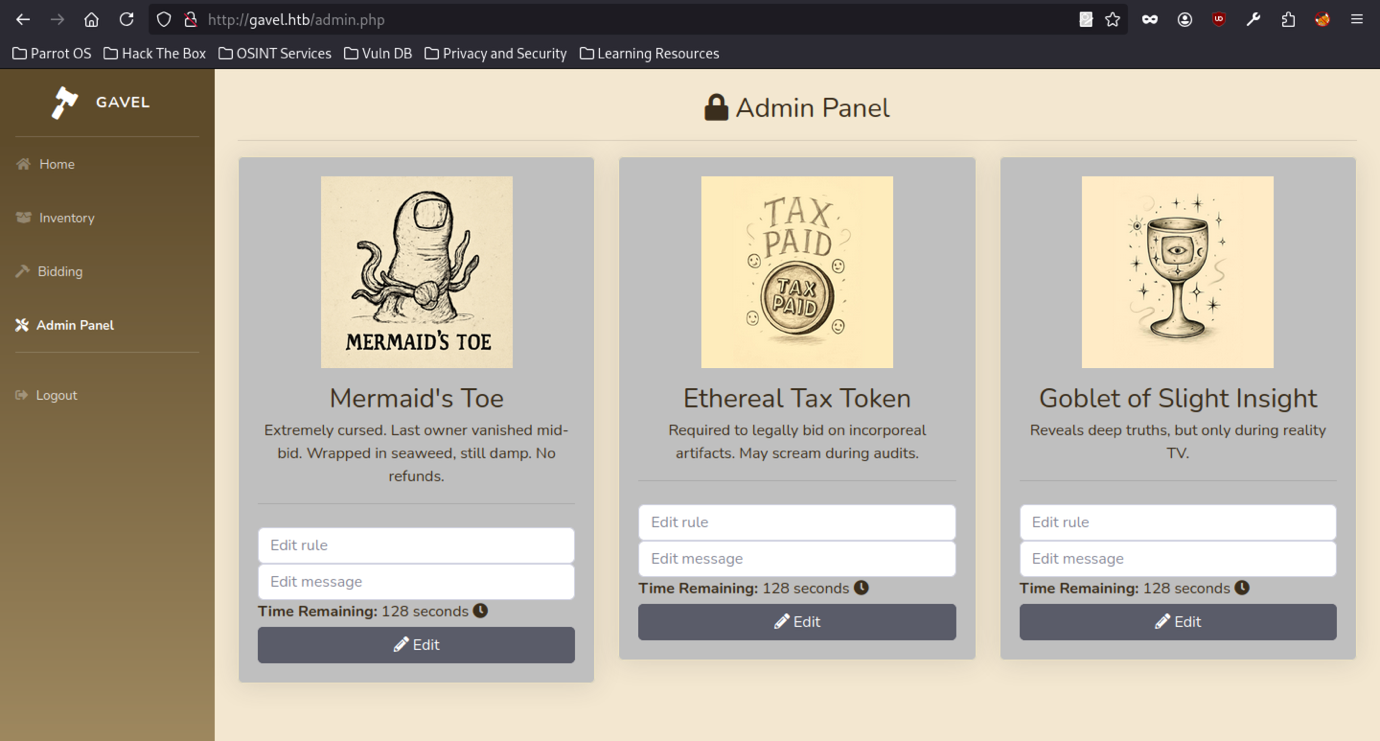The height and width of the screenshot is (741, 1380).
Task: Open the Vuln DB bookmark folder
Action: [x=377, y=53]
